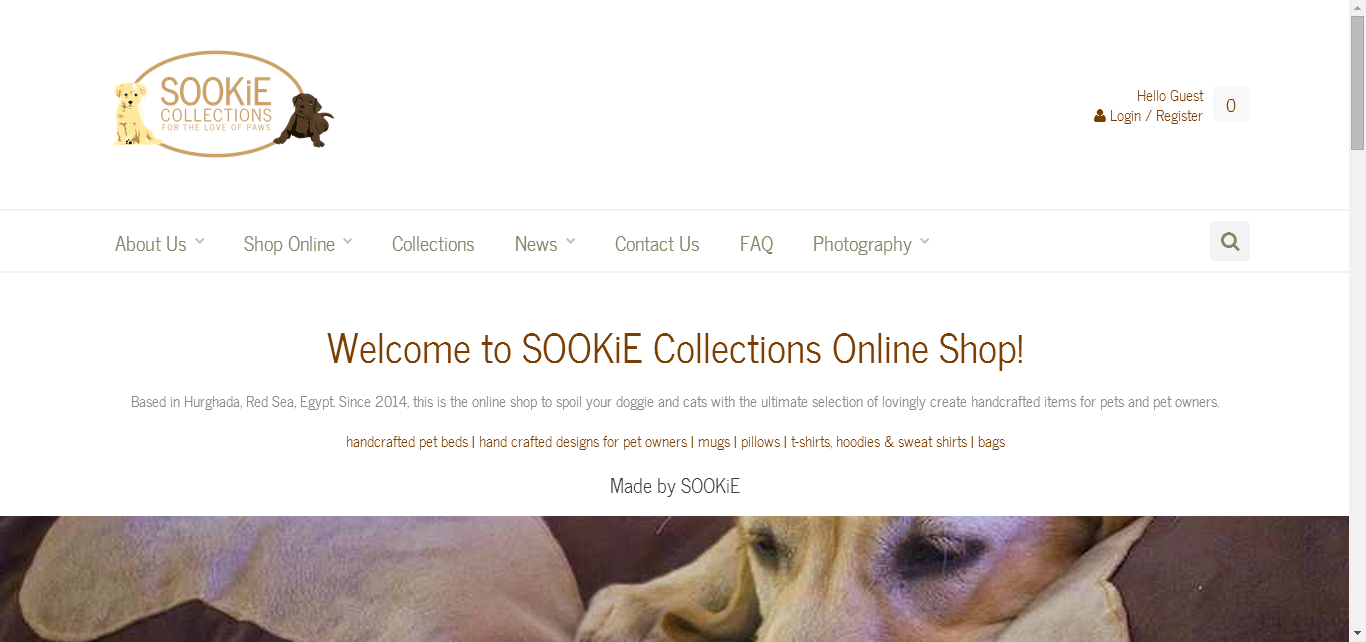The image size is (1366, 642).
Task: Go to the Contact Us page
Action: click(657, 244)
